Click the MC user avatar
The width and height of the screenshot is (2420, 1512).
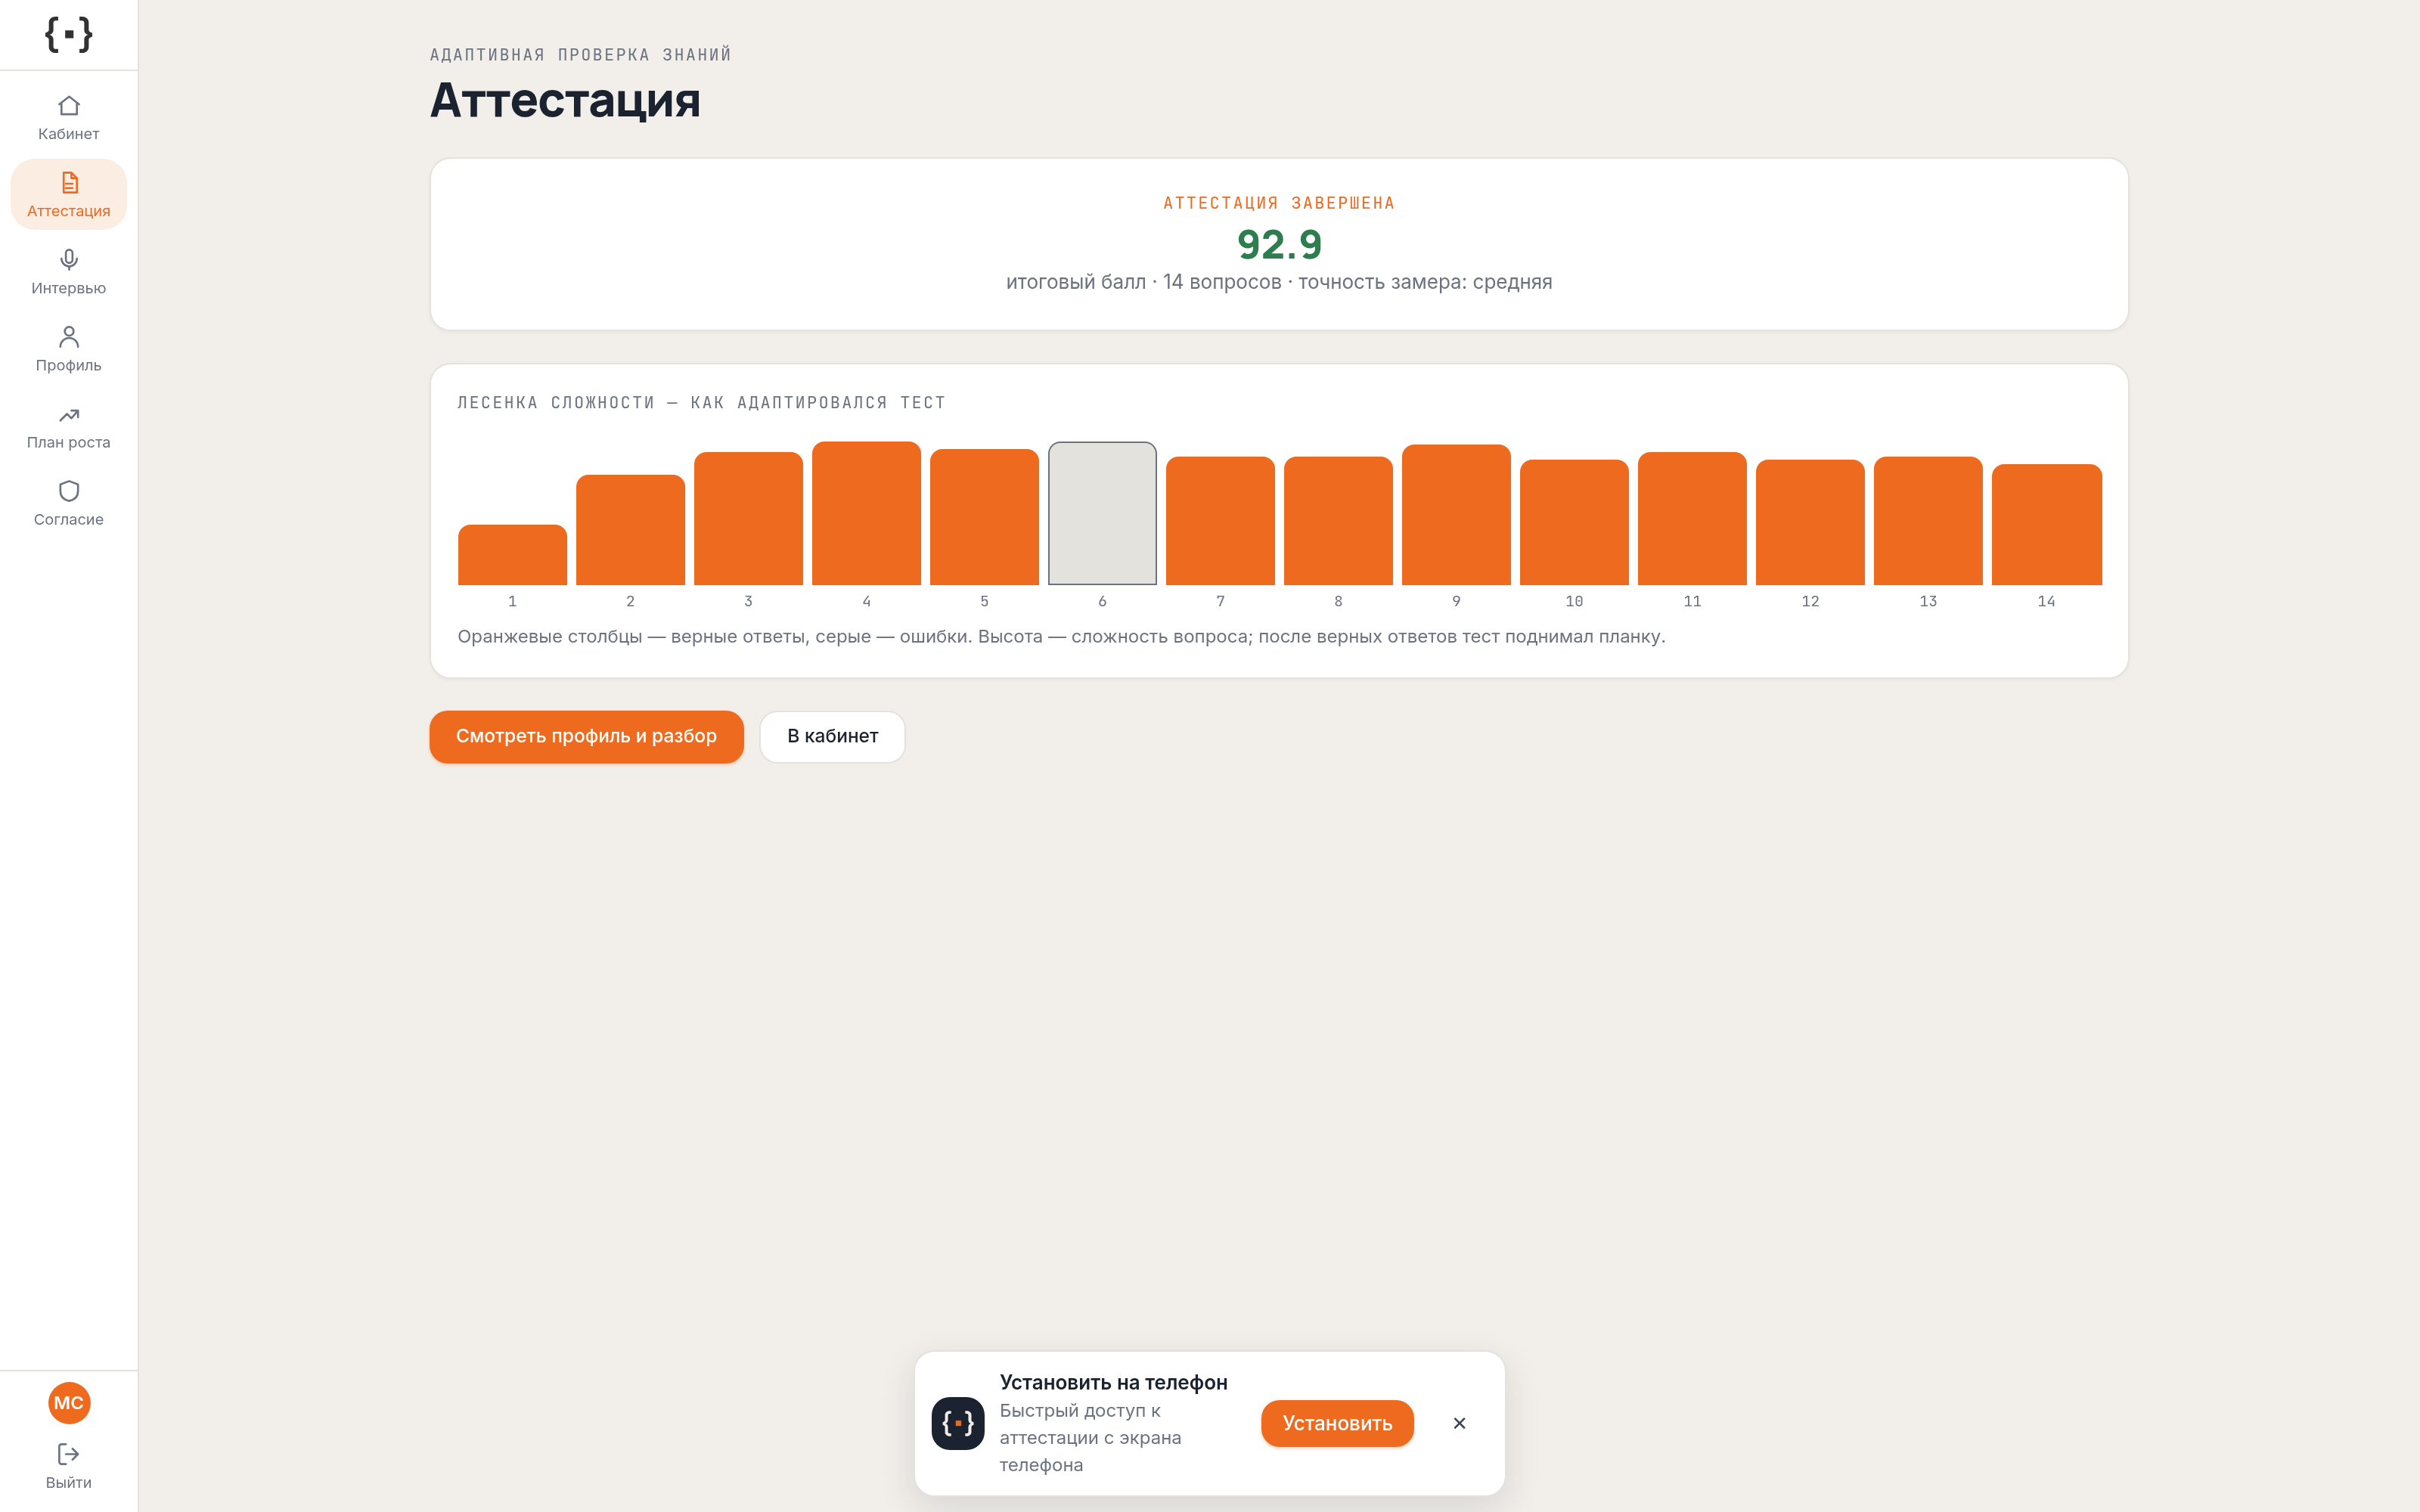(x=69, y=1403)
